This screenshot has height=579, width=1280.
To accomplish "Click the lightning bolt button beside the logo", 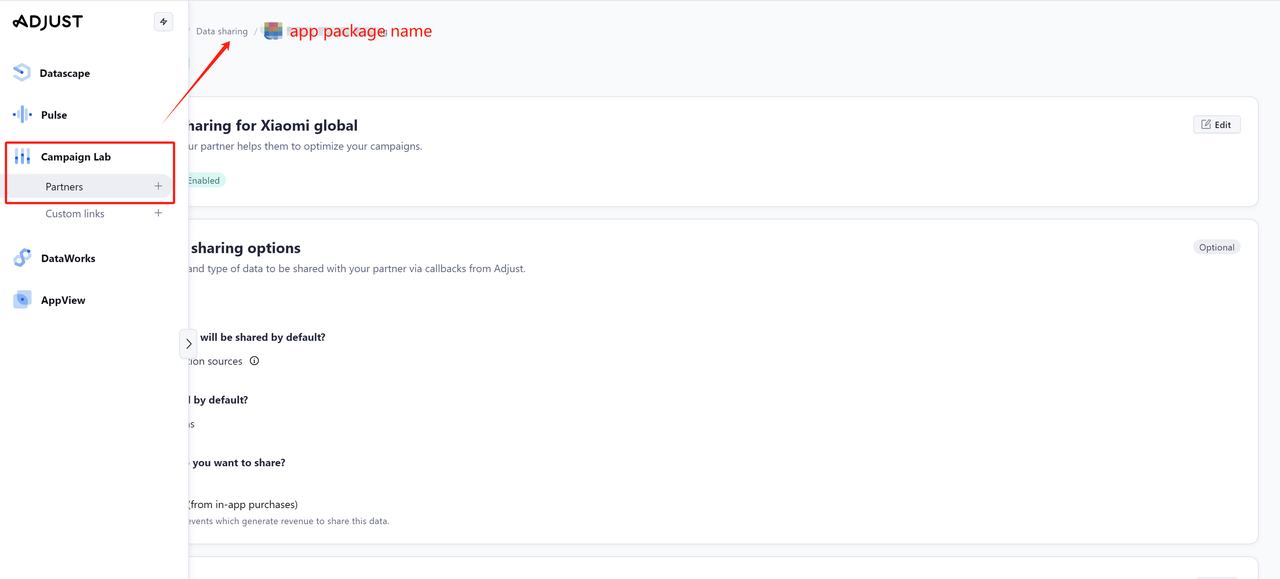I will tap(163, 22).
